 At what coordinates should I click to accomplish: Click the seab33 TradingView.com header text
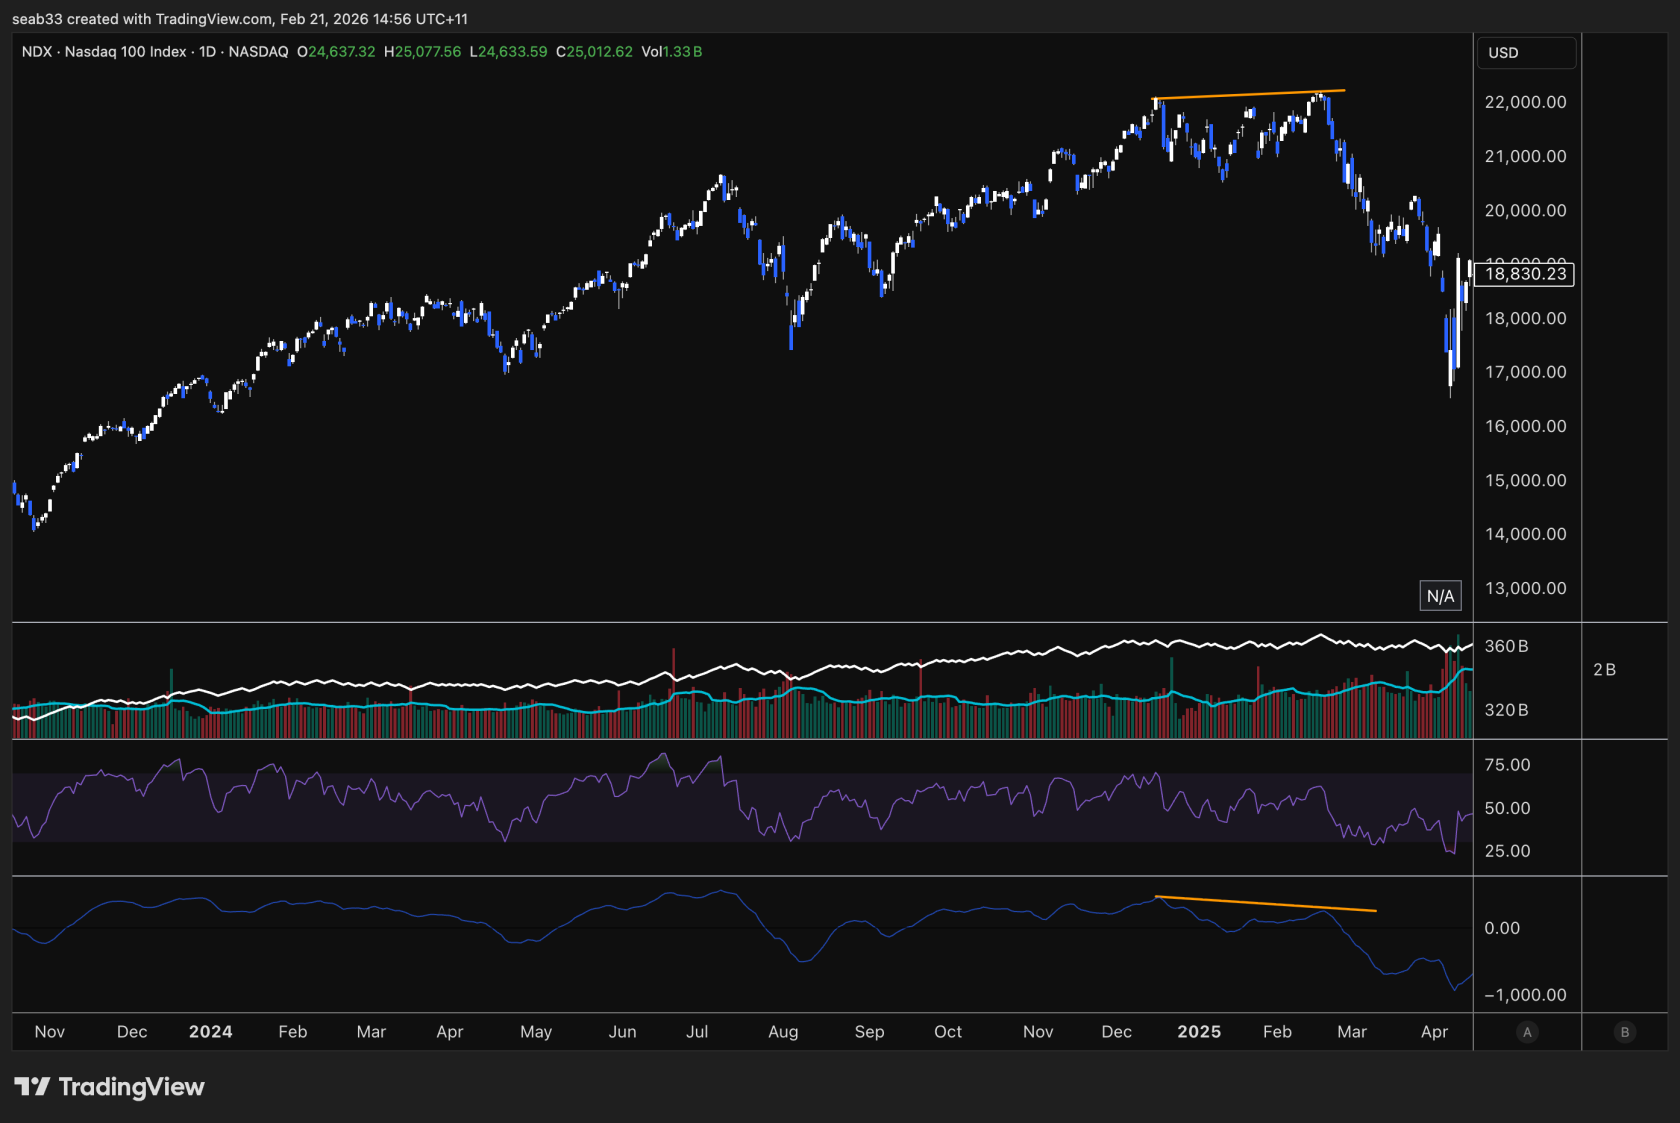click(240, 19)
